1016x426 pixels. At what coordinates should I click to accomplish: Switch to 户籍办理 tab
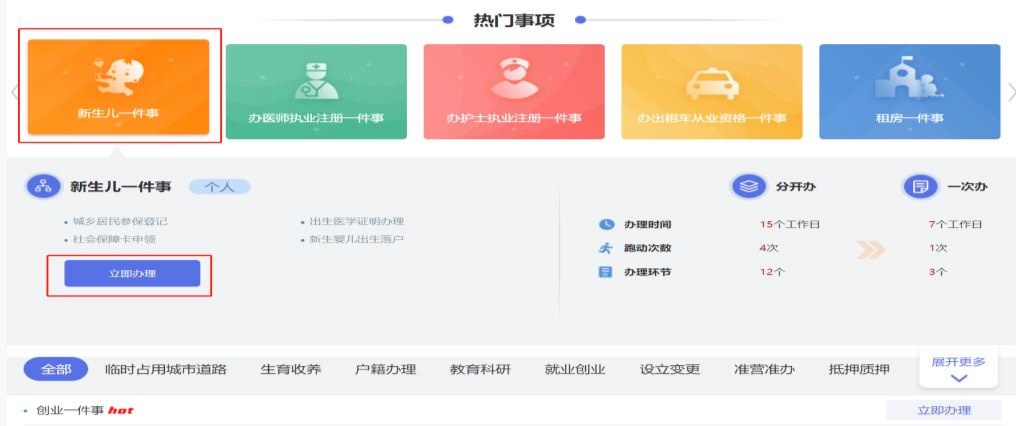(385, 369)
